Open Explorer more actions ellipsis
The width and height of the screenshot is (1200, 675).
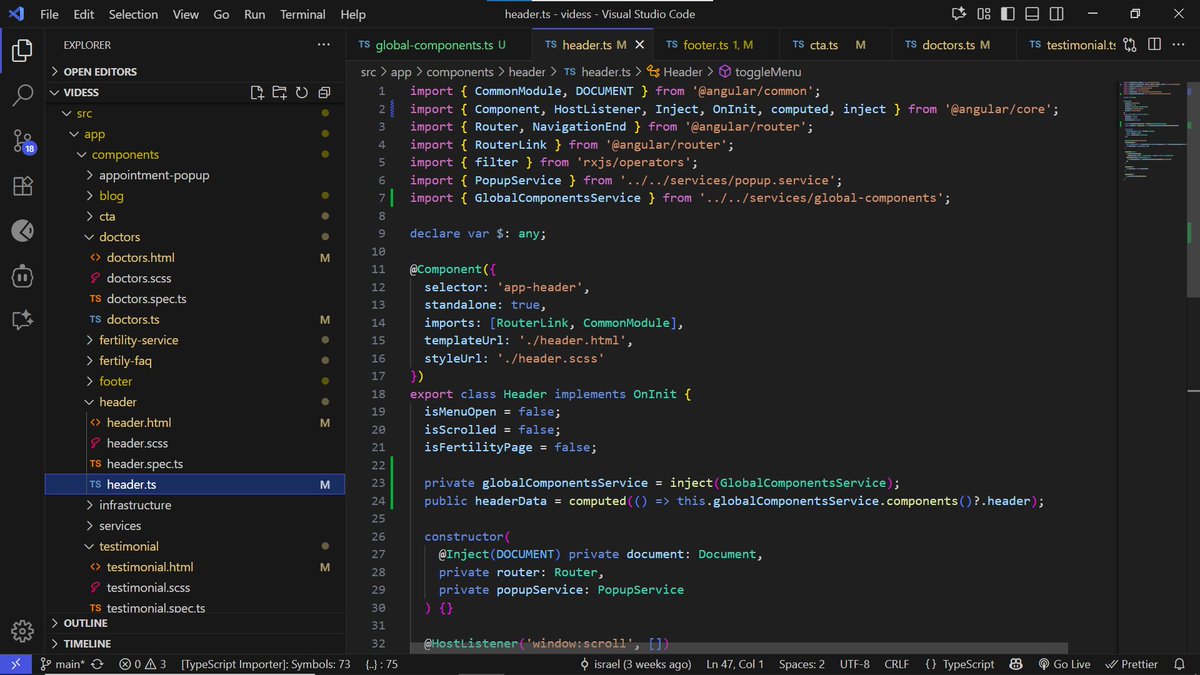323,45
